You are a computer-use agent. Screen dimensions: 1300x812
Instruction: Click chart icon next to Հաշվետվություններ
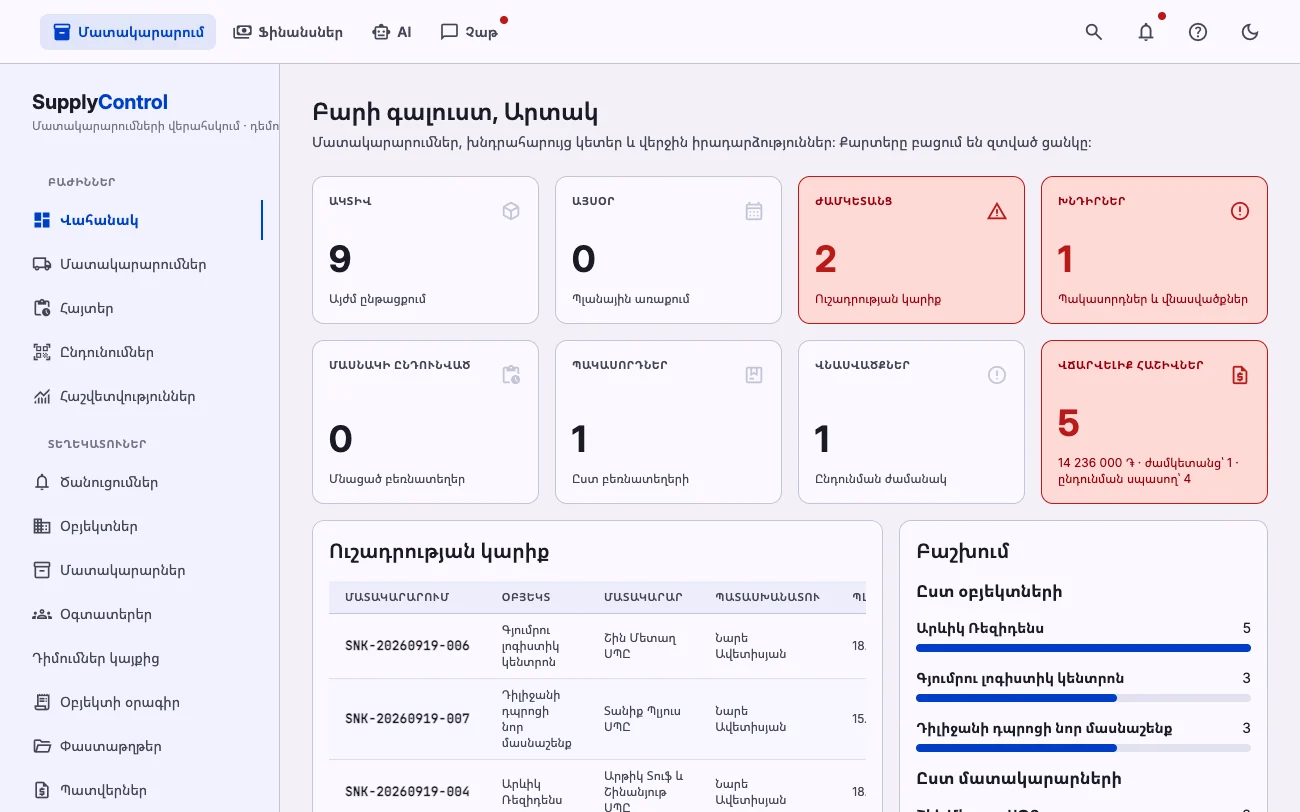[42, 396]
